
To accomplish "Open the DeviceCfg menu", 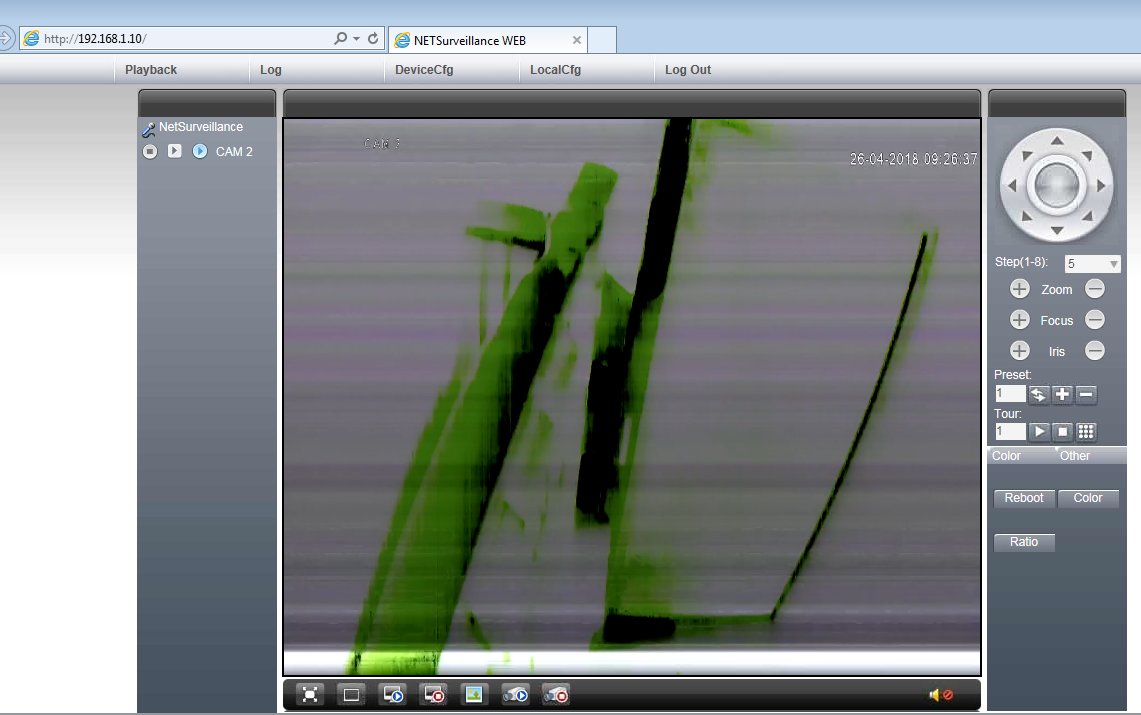I will coord(424,70).
